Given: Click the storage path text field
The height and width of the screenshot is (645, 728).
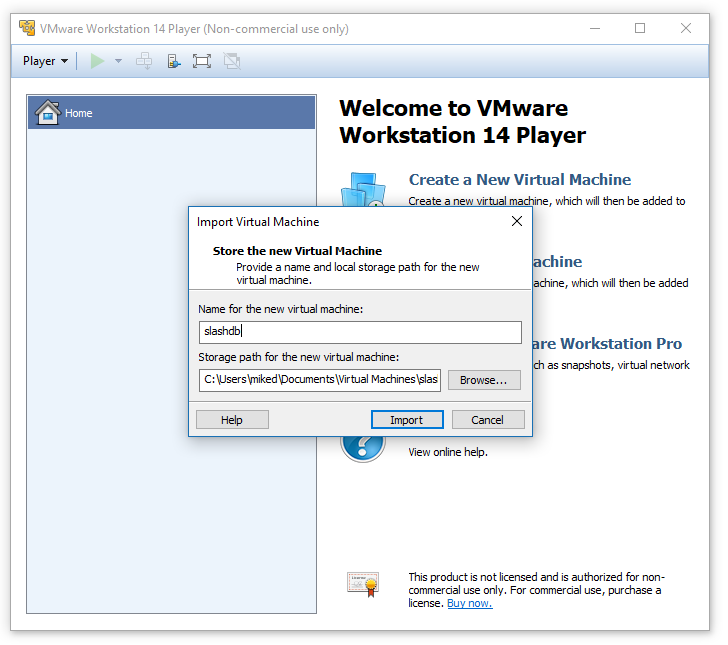Looking at the screenshot, I should tap(320, 380).
